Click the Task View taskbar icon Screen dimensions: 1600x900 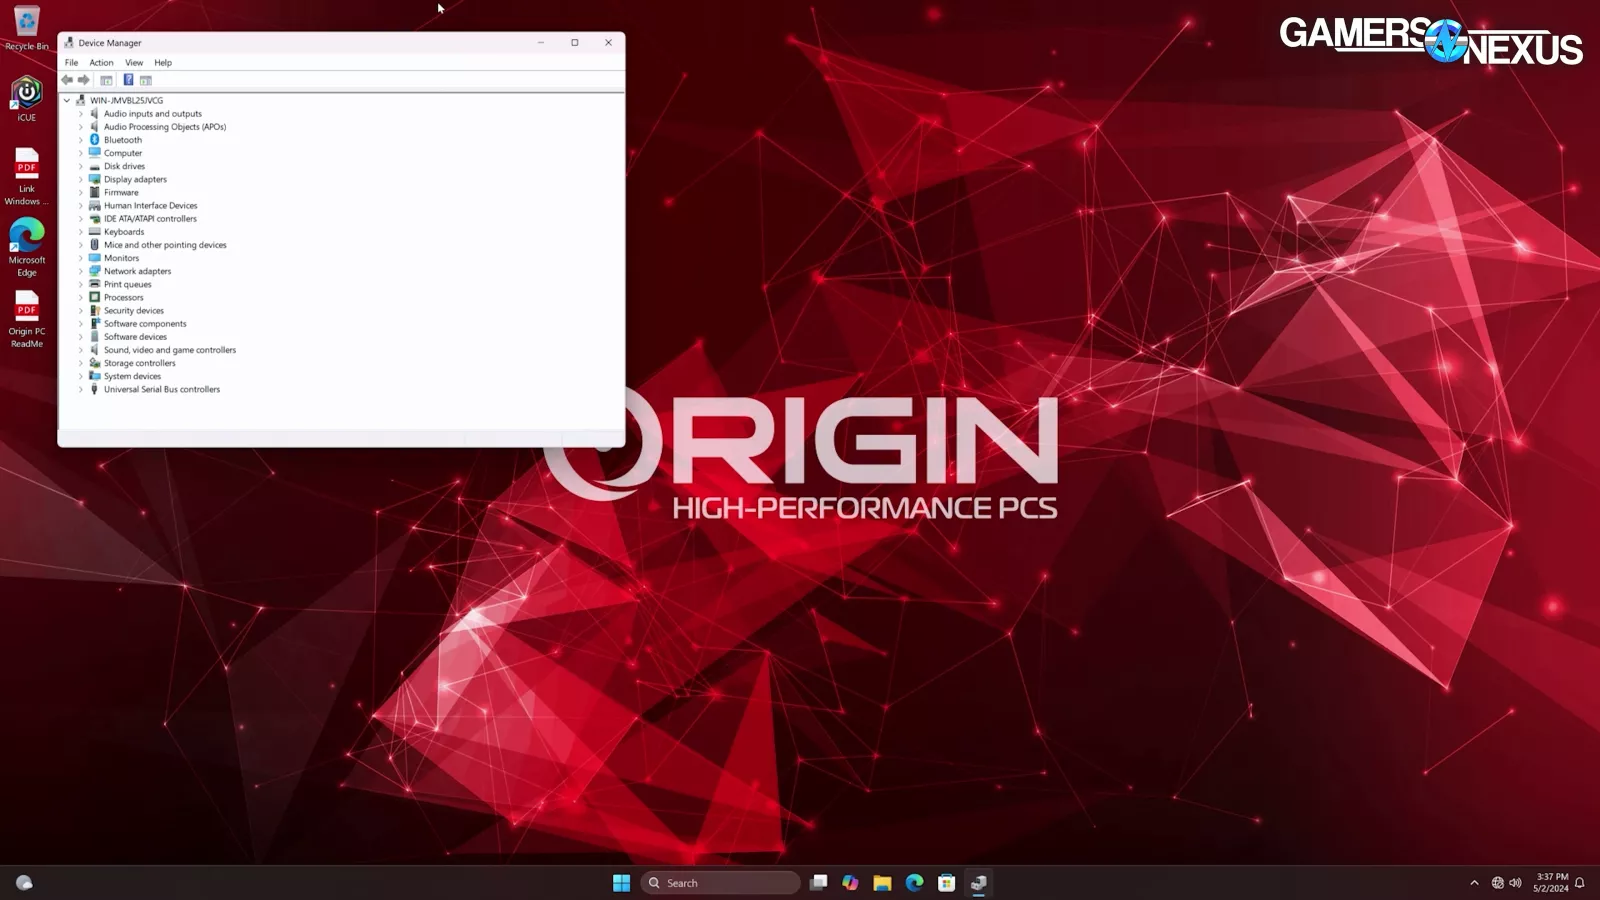tap(818, 882)
